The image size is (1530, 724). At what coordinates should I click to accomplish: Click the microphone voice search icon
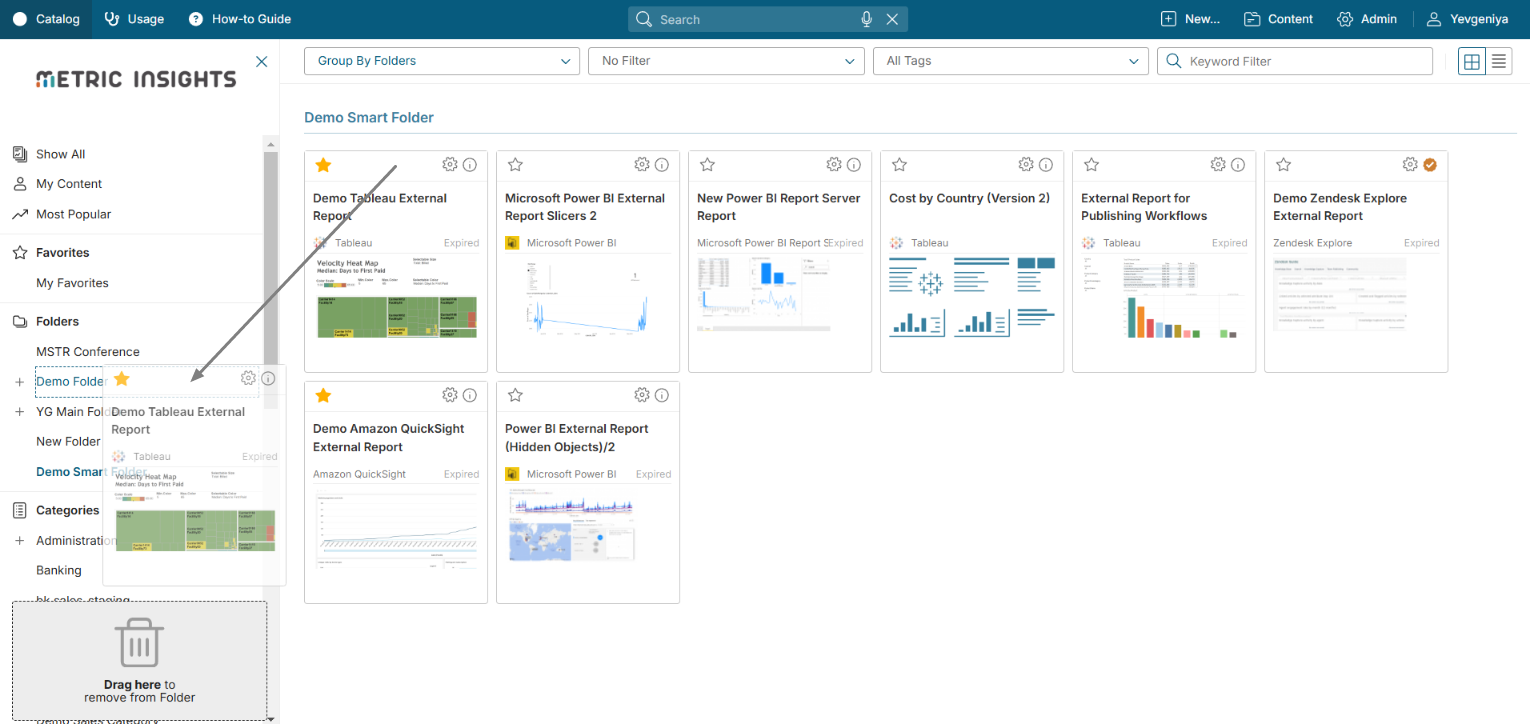867,19
